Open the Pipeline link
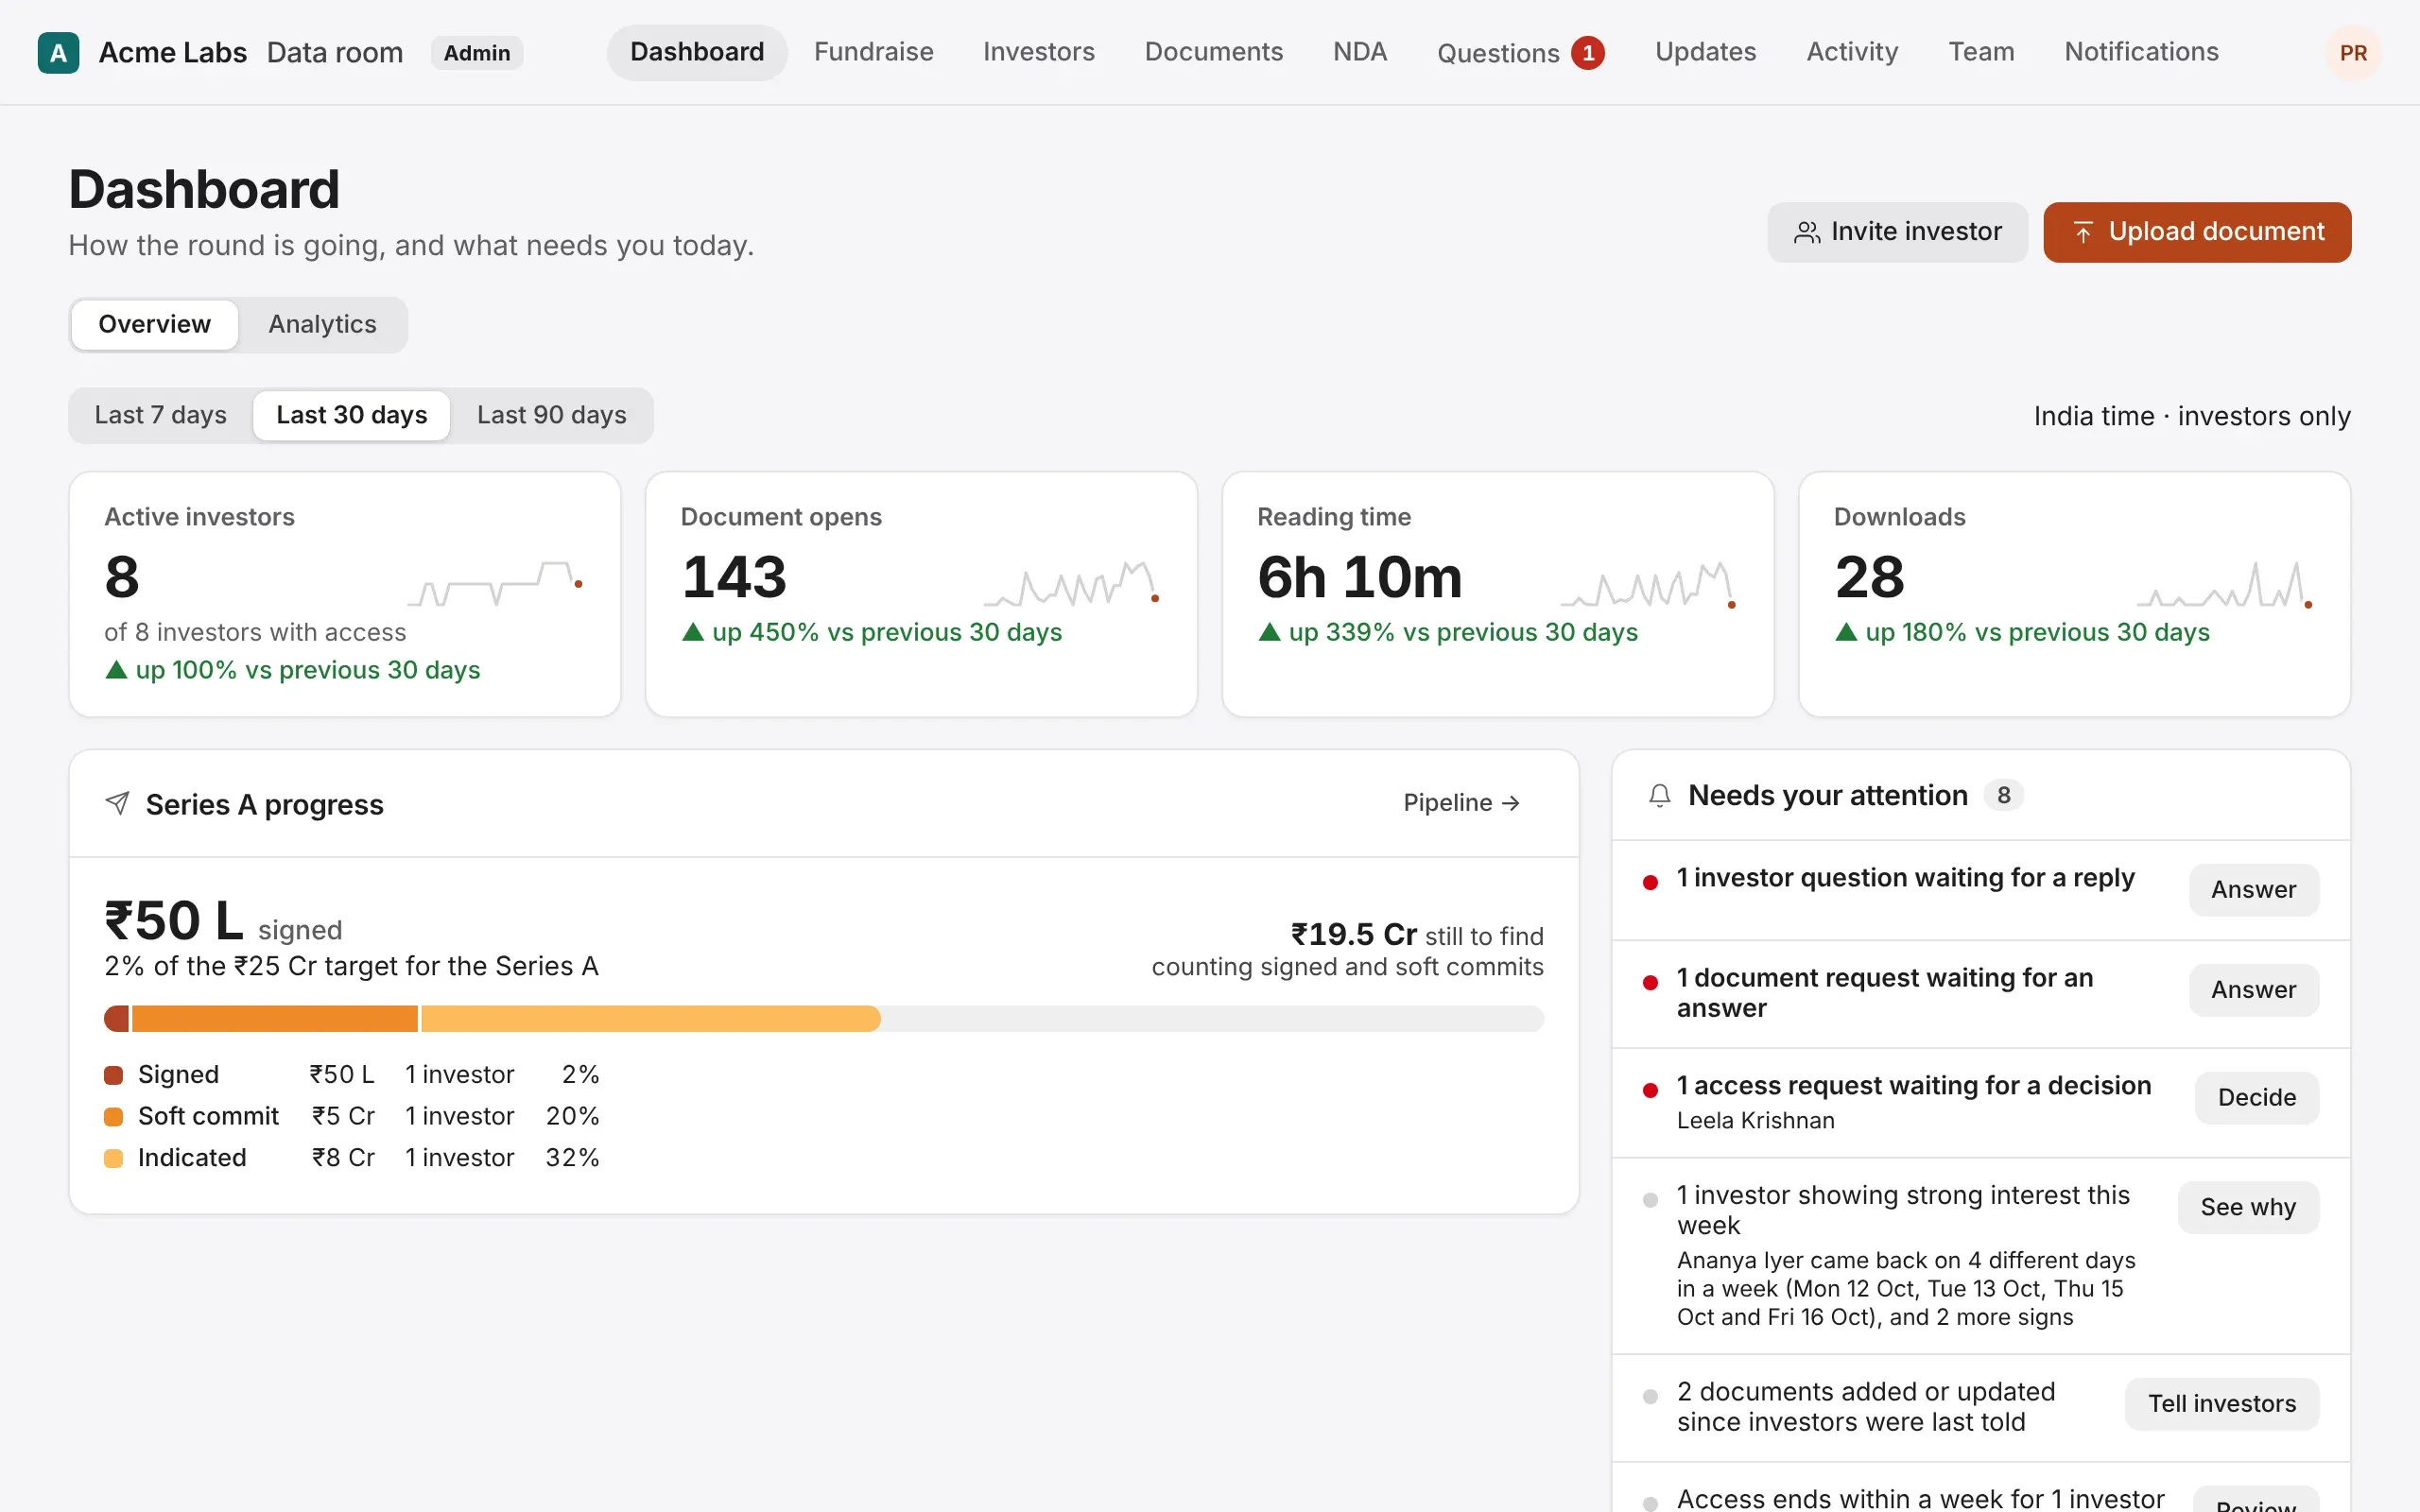2420x1512 pixels. (1462, 803)
